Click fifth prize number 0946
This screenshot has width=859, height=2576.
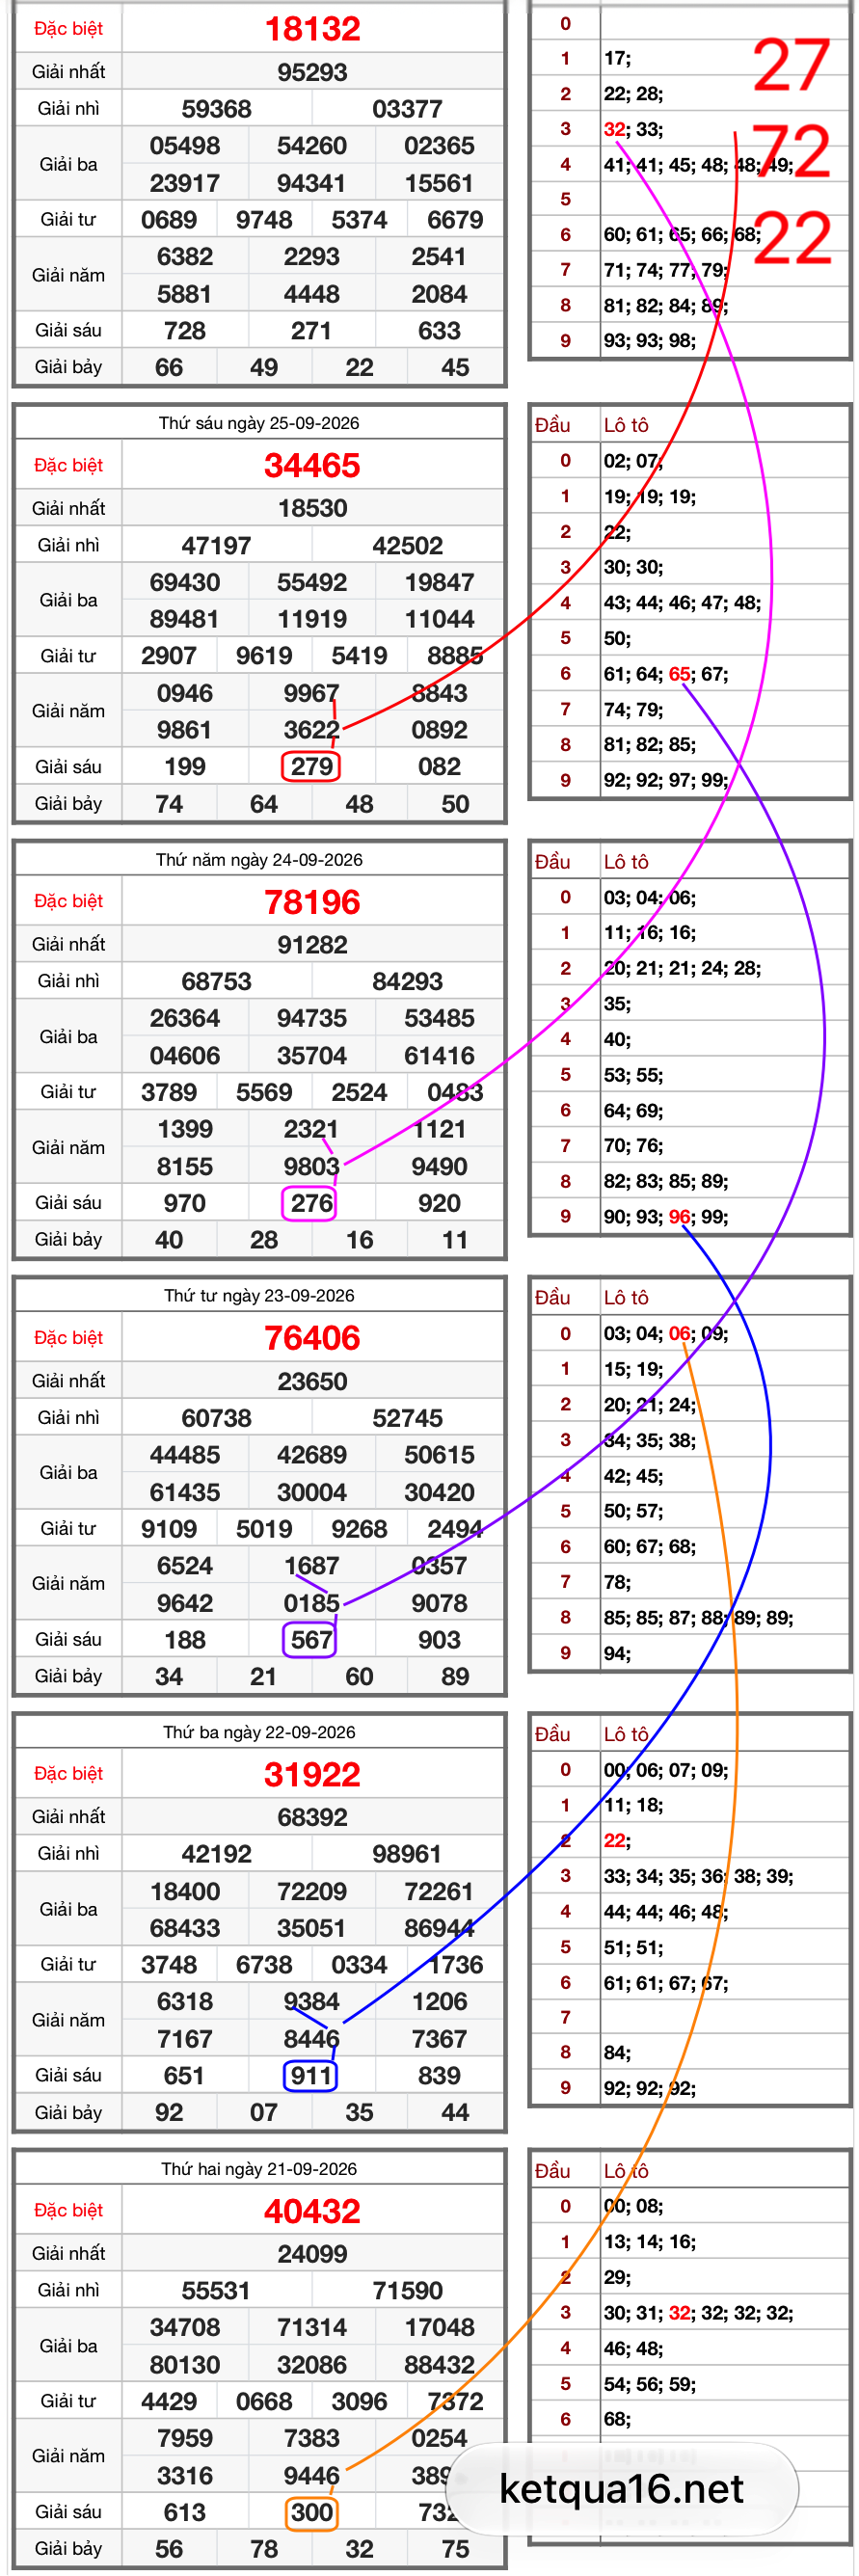(x=185, y=693)
